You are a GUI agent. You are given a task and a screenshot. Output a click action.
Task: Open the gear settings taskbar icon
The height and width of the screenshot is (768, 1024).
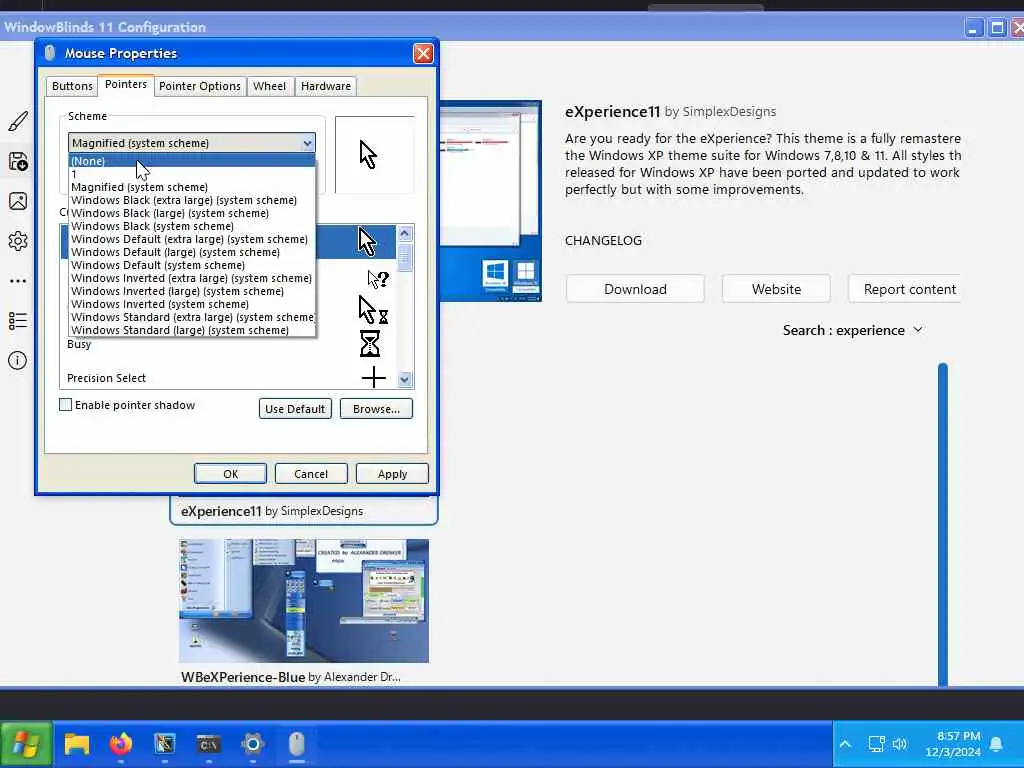pos(253,744)
